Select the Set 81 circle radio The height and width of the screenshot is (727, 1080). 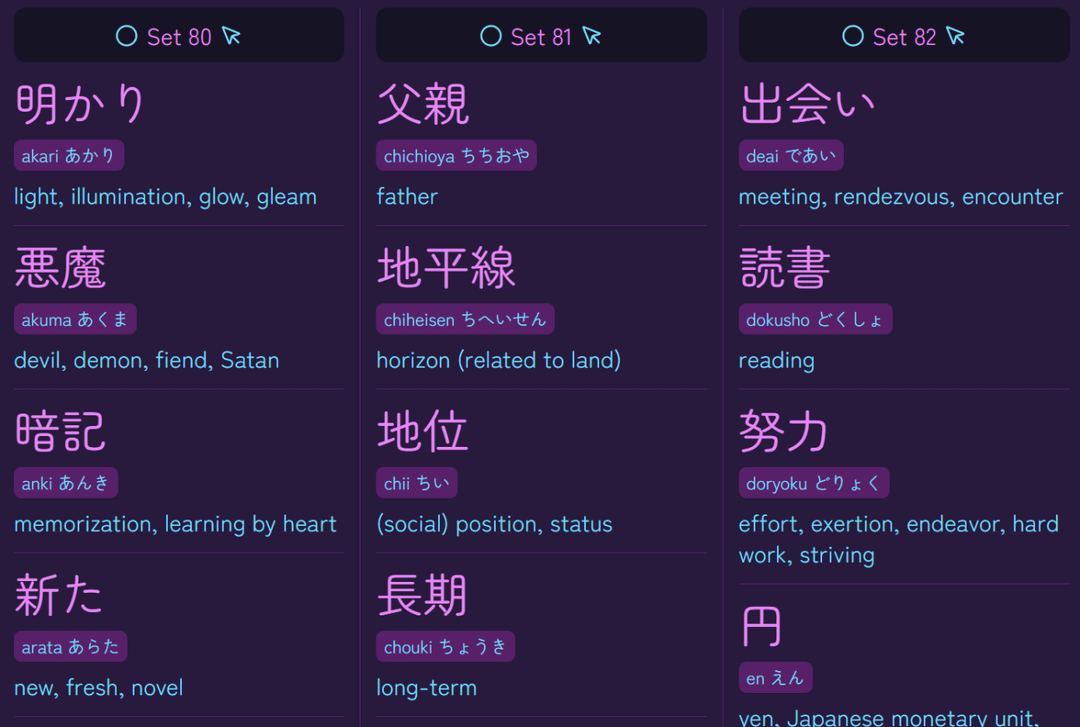tap(491, 36)
